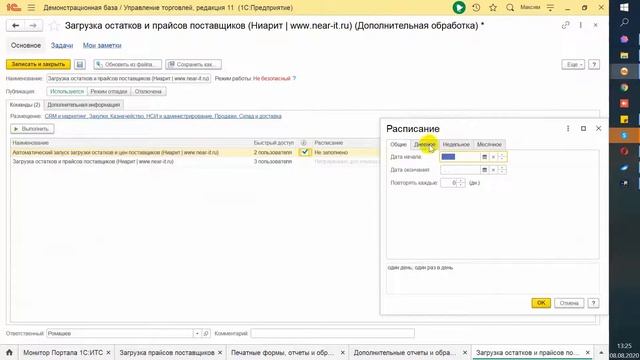Select the Основное tab
640x360 pixels.
(26, 45)
